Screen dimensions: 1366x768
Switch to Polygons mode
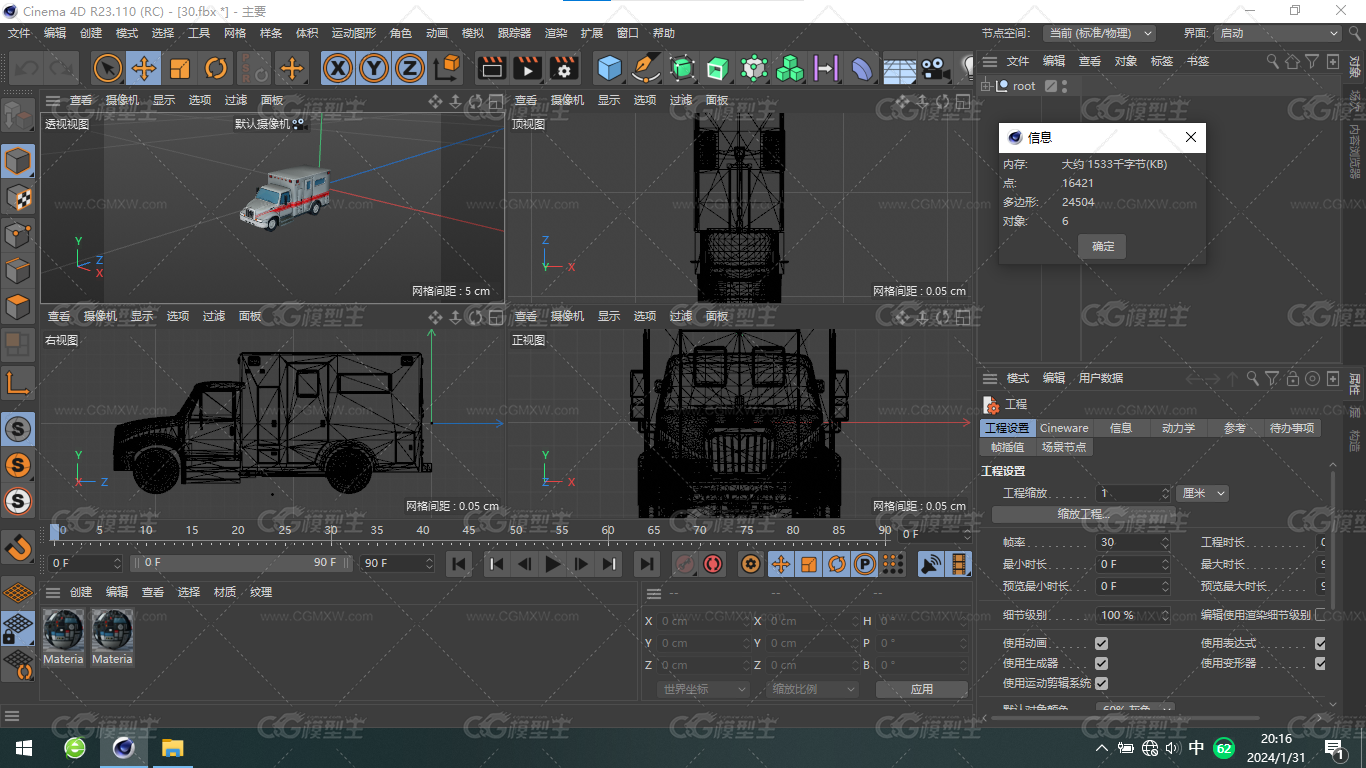[x=18, y=307]
